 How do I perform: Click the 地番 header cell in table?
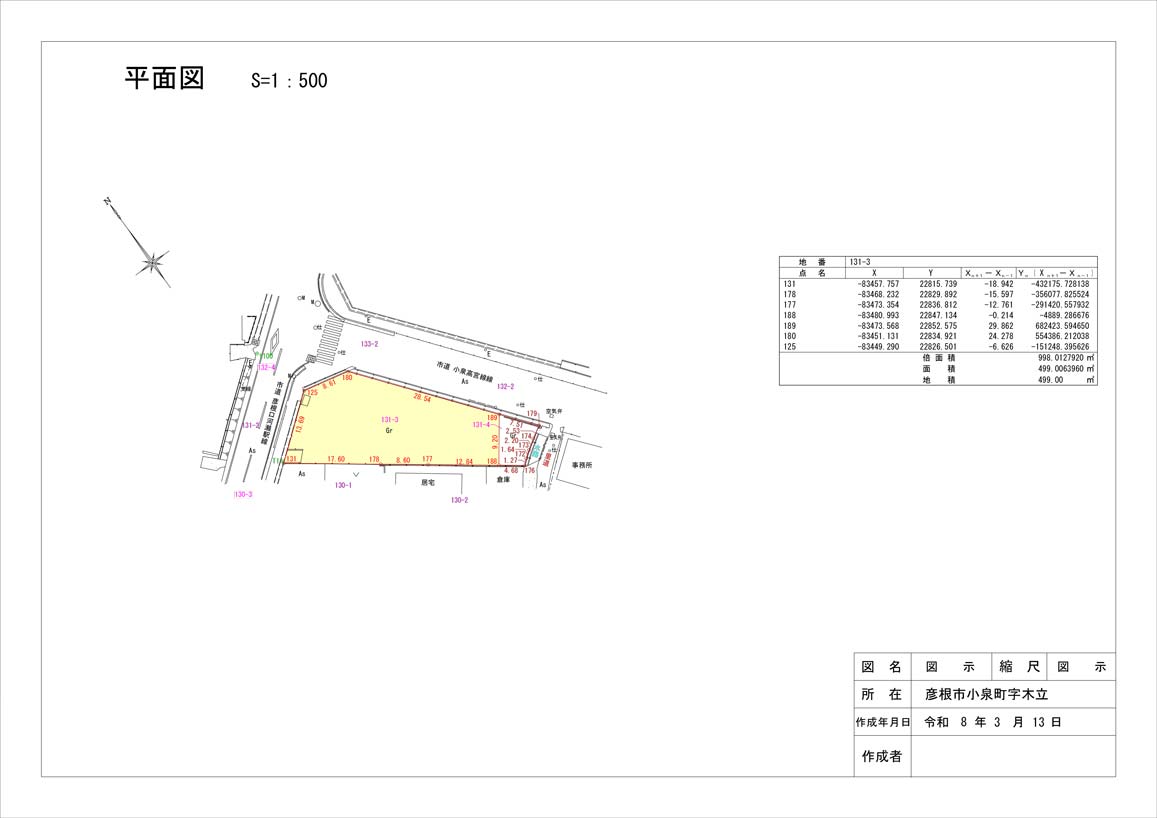tap(812, 262)
